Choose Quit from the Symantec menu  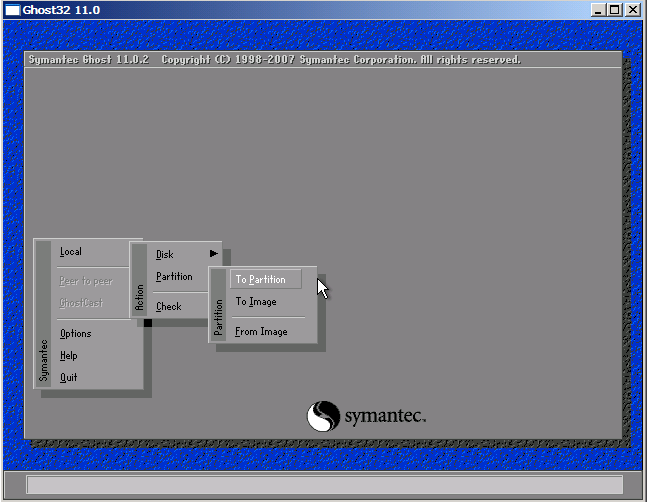point(68,377)
